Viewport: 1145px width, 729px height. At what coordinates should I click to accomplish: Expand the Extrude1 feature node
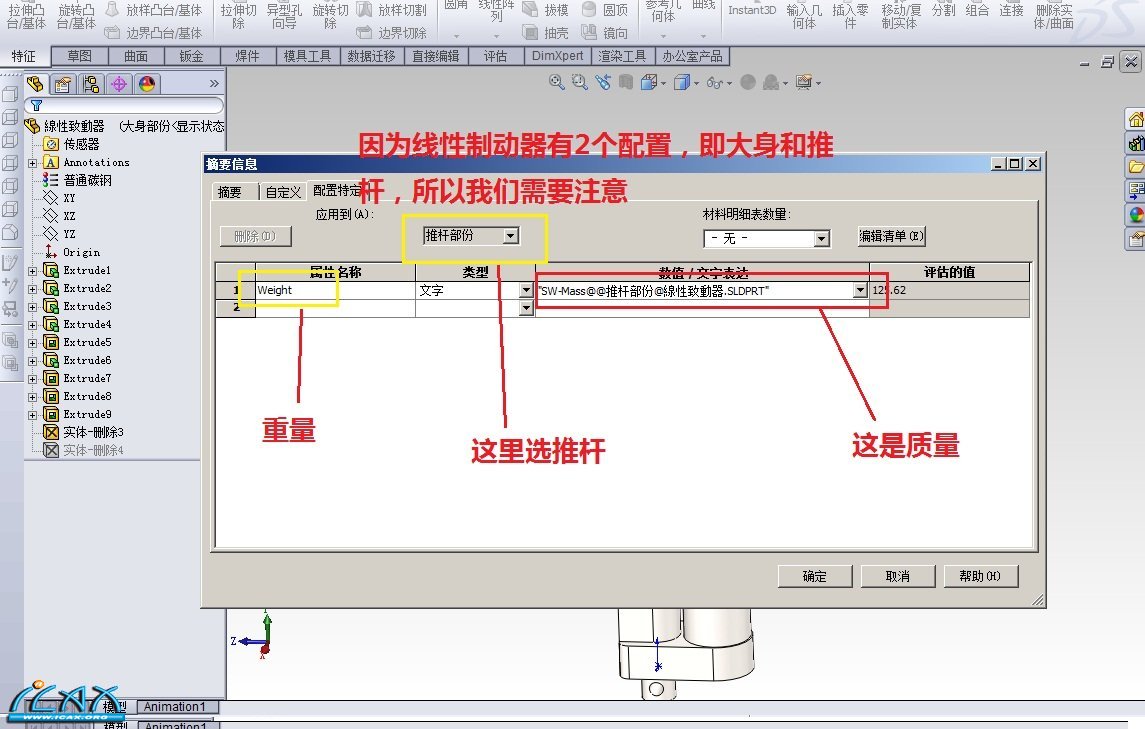coord(32,271)
